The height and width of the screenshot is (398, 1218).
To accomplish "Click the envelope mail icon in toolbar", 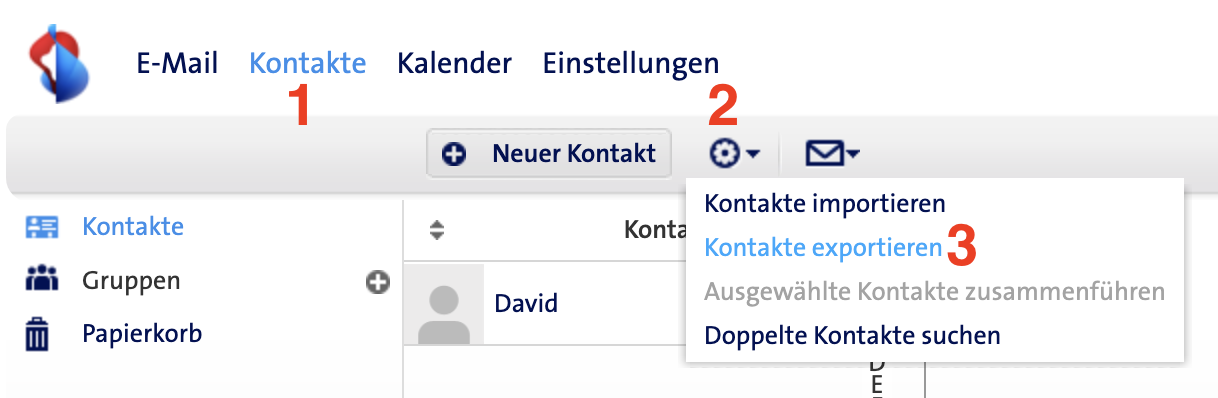I will coord(823,154).
